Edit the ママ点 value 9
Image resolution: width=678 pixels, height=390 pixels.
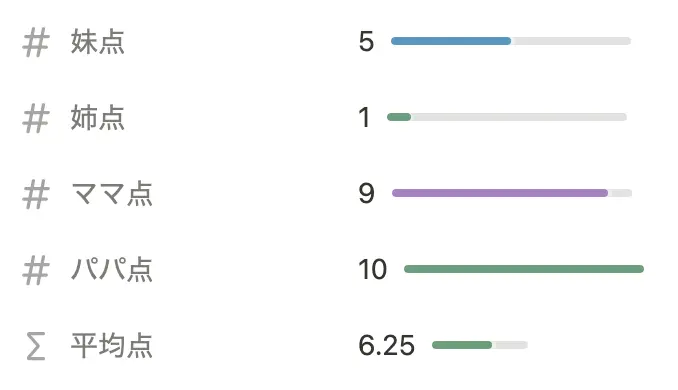click(366, 193)
